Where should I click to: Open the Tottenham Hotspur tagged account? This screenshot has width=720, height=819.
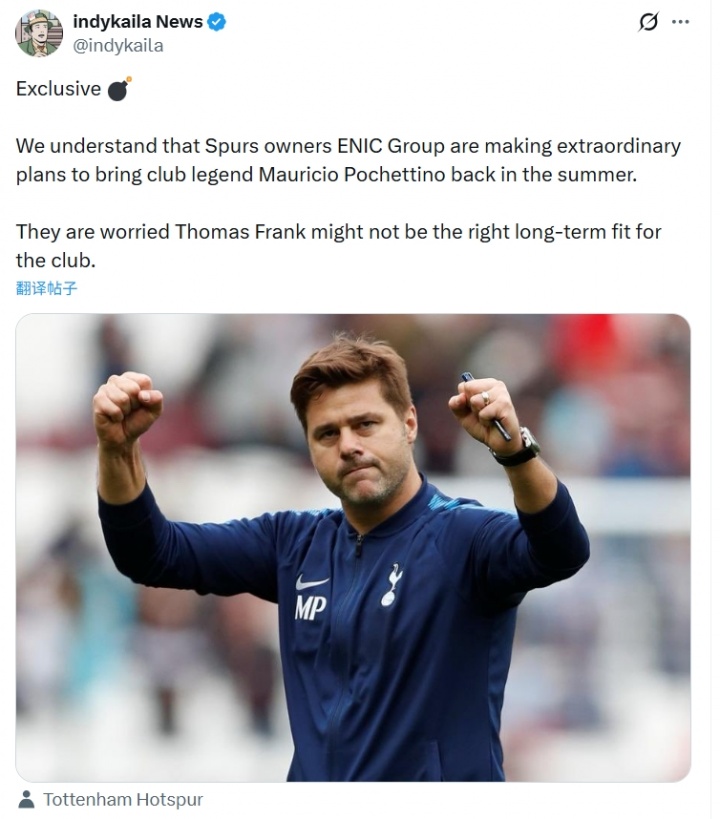click(x=123, y=799)
